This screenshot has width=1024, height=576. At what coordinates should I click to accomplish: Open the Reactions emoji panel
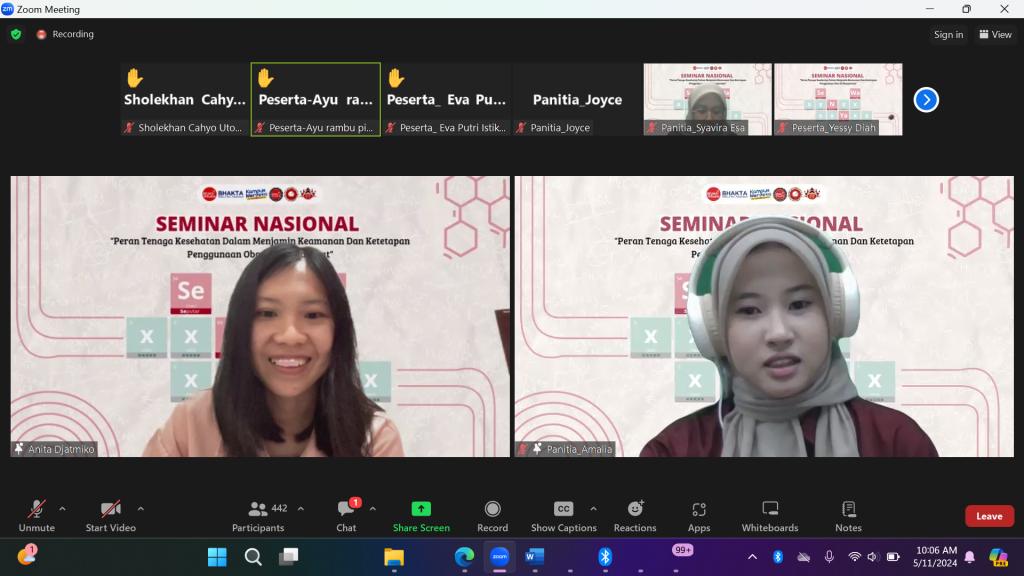point(635,515)
